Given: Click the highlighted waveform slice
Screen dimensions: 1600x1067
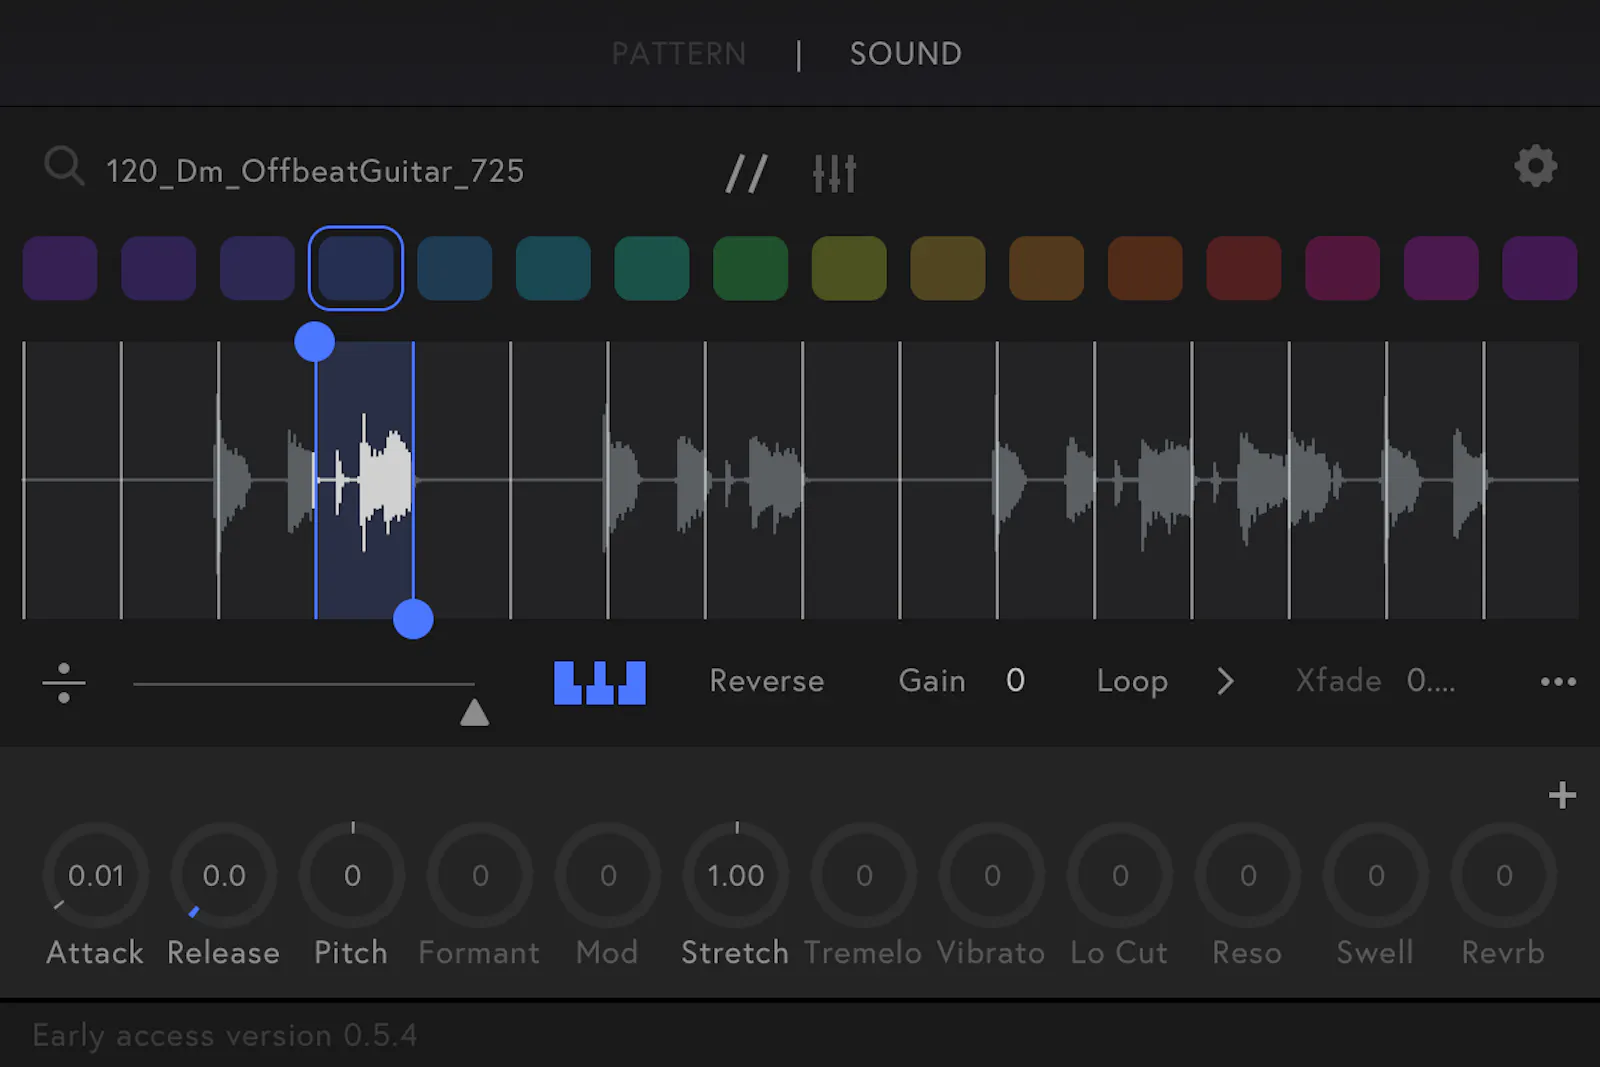Looking at the screenshot, I should coord(364,480).
